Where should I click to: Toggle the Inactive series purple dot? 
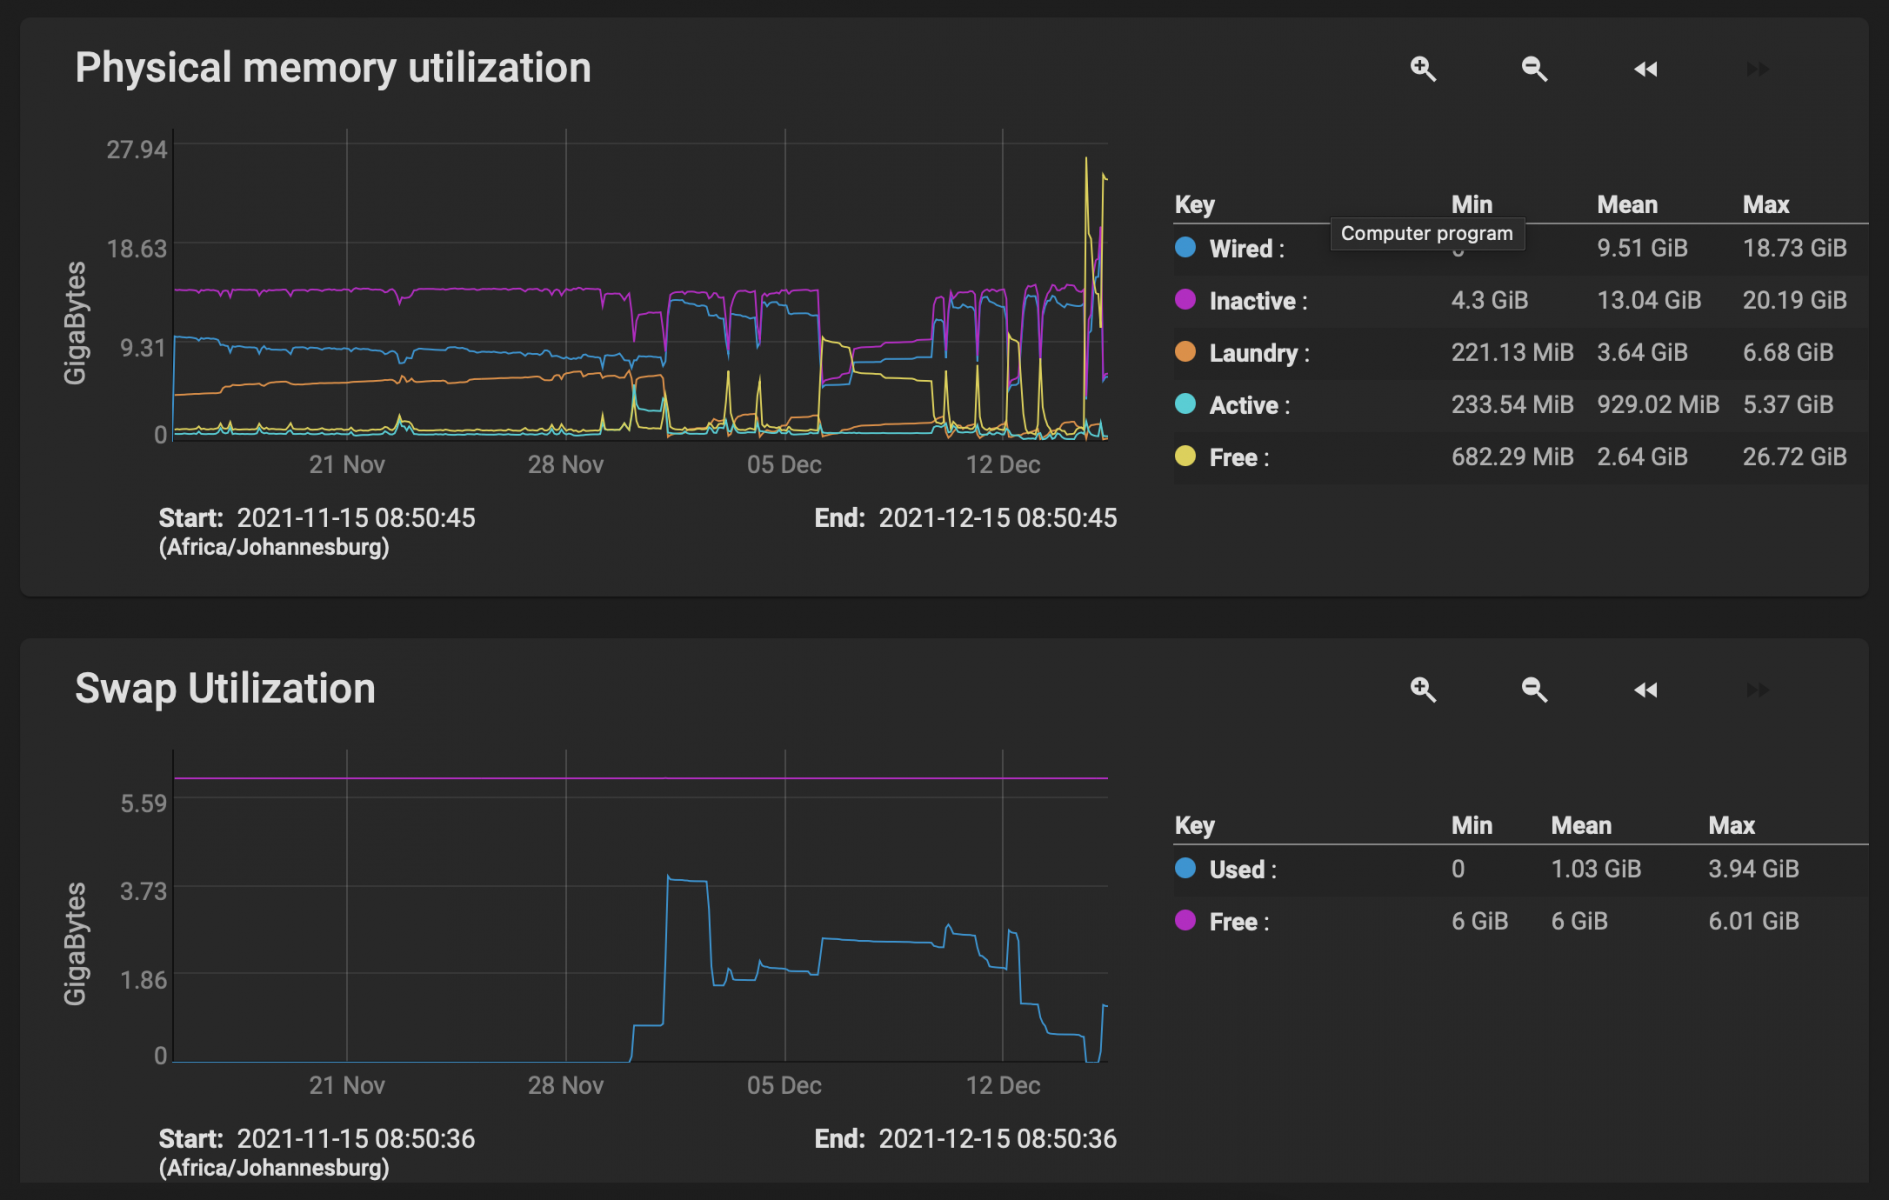[x=1185, y=300]
